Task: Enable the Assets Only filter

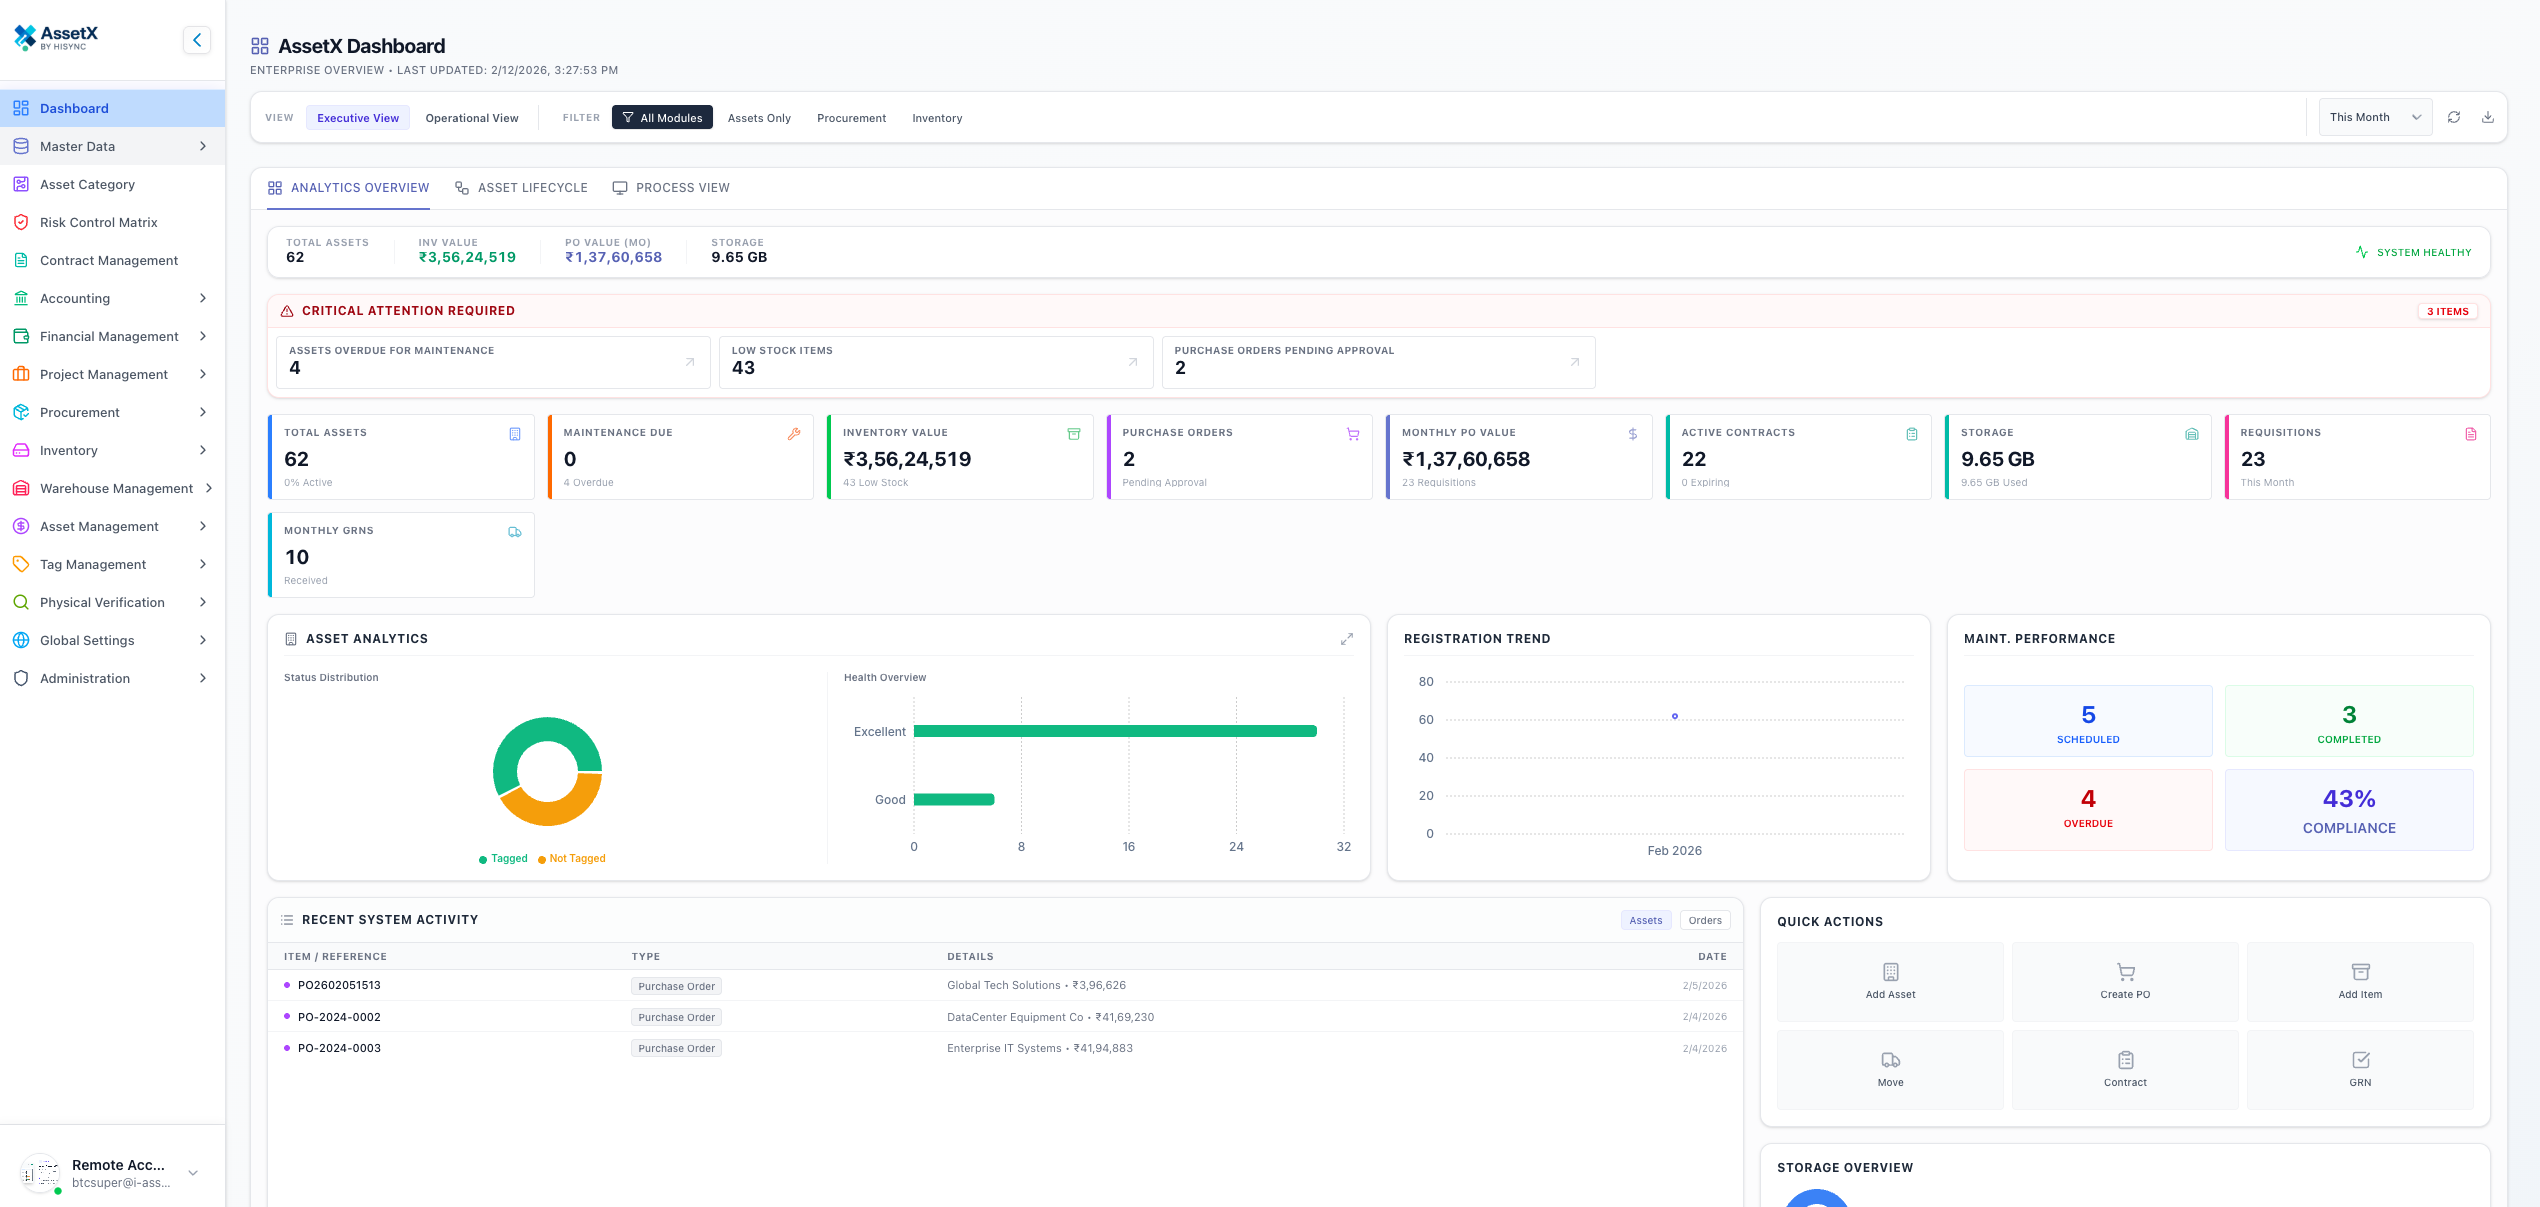Action: [x=759, y=117]
